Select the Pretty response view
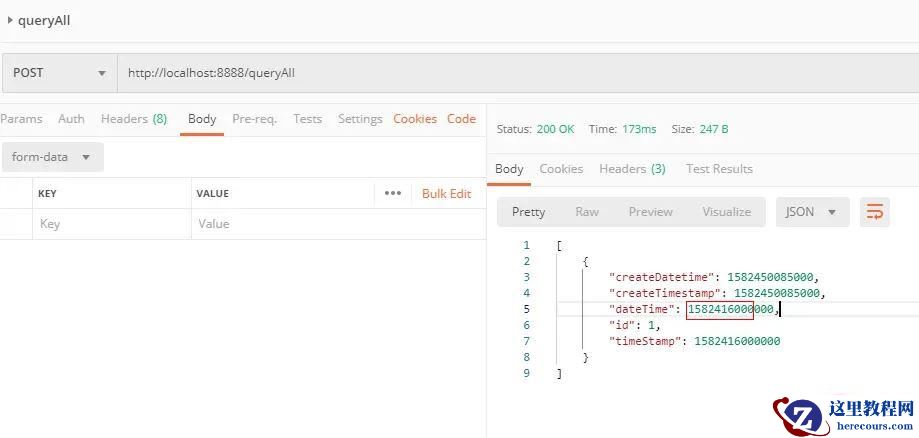919x438 pixels. coord(528,211)
